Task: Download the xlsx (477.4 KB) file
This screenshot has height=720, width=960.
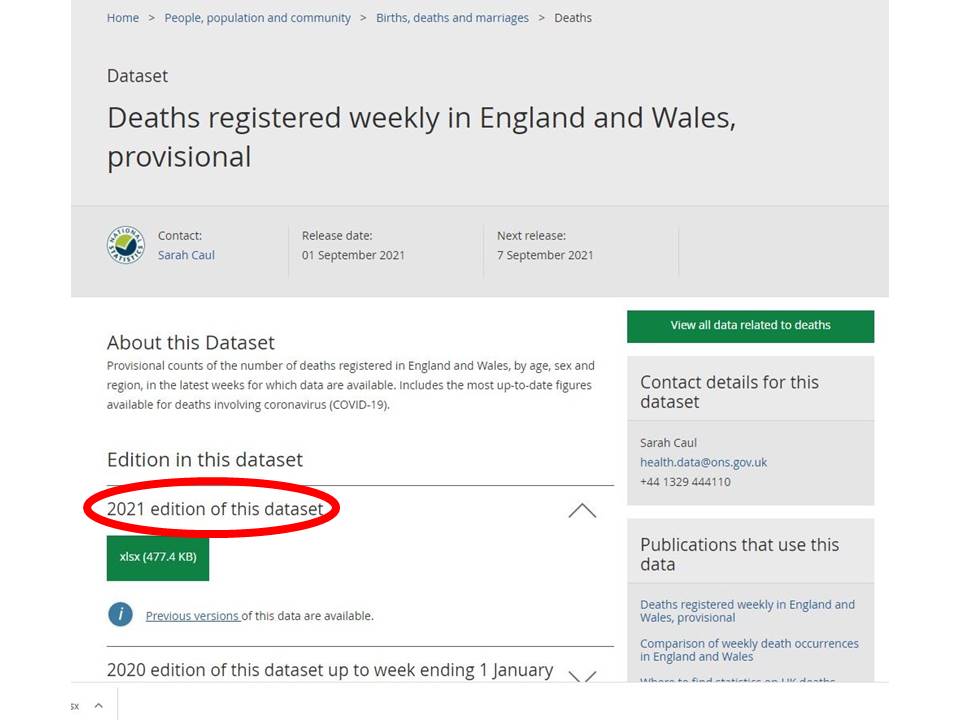Action: 158,557
